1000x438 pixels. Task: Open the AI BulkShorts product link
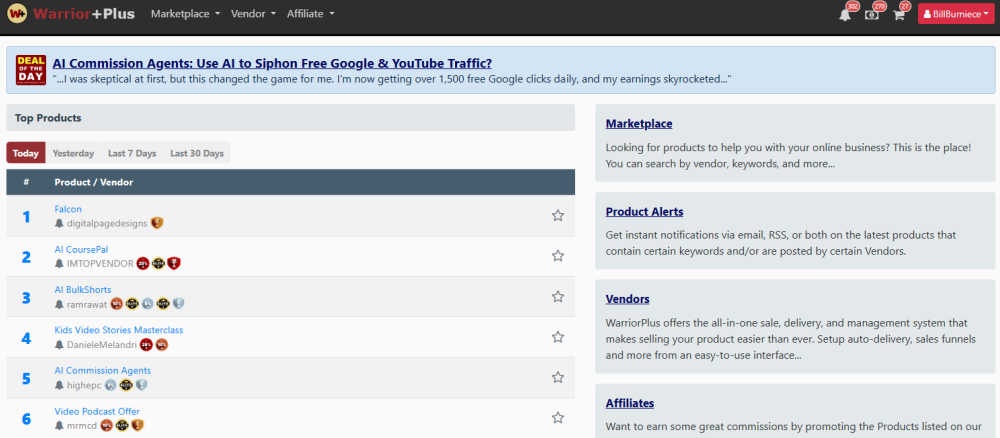pos(83,289)
